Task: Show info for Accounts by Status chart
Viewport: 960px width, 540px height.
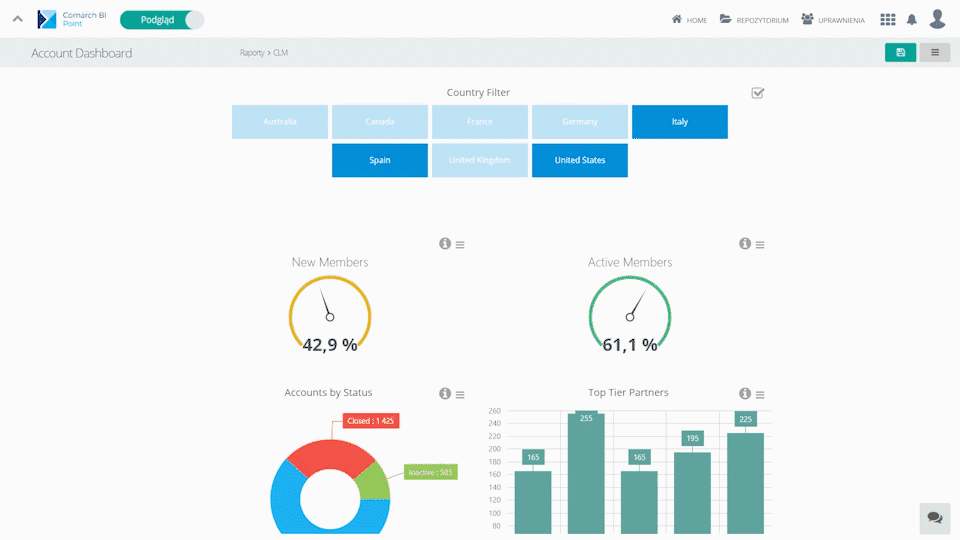Action: (x=445, y=394)
